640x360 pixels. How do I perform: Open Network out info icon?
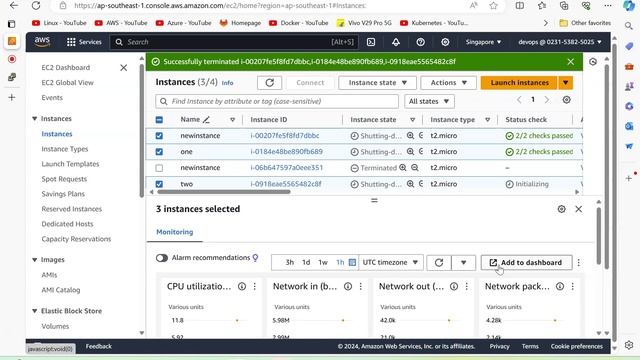point(454,287)
